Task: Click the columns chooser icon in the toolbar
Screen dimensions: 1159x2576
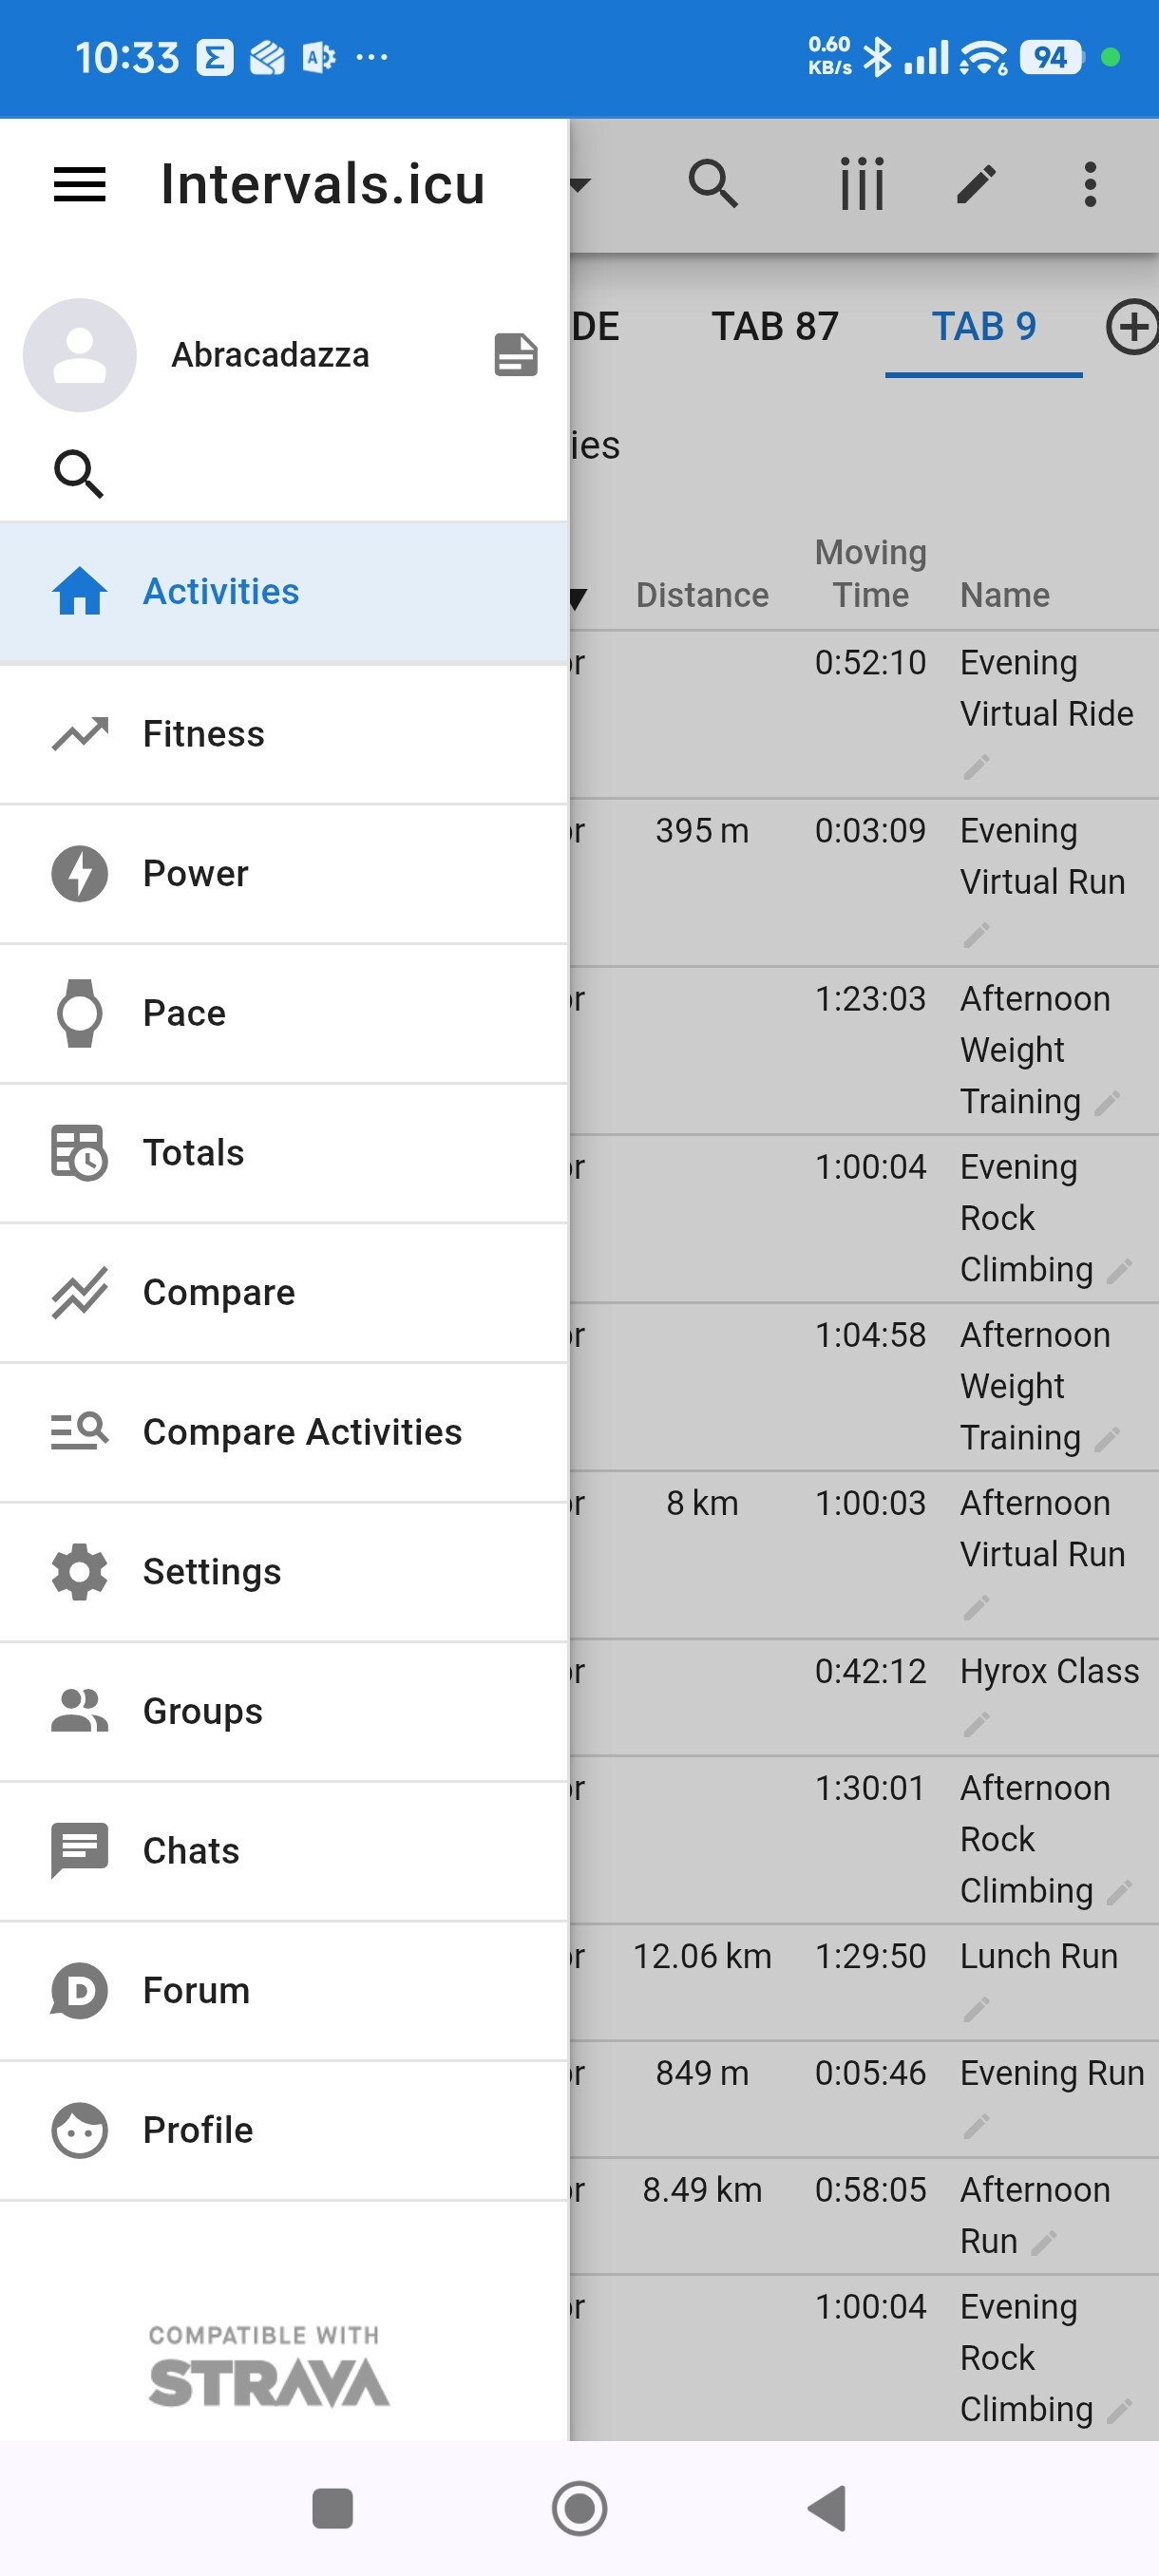Action: 861,184
